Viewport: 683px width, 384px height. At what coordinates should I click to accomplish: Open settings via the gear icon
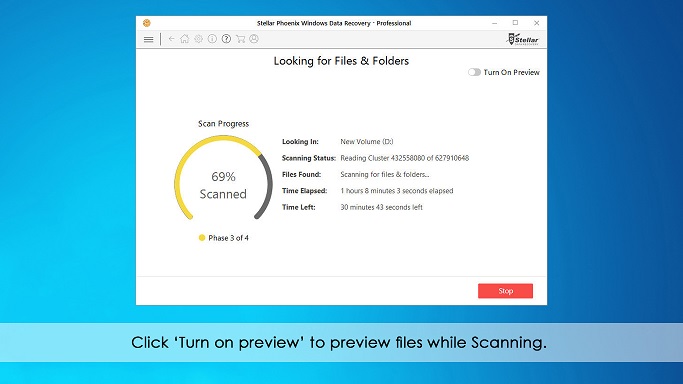point(199,39)
